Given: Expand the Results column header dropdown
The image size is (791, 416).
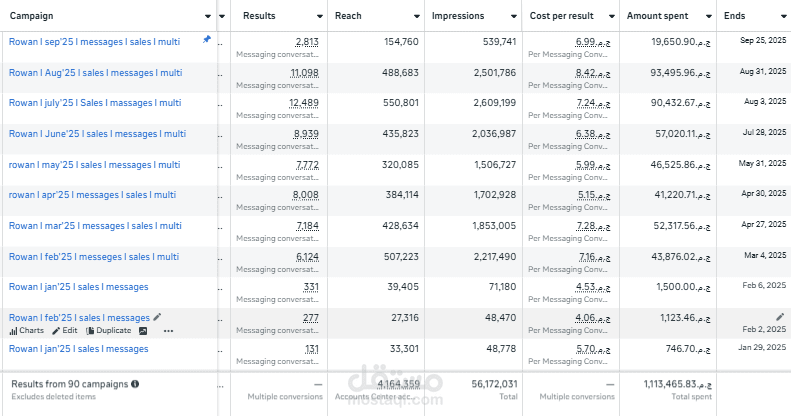Looking at the screenshot, I should click(316, 17).
